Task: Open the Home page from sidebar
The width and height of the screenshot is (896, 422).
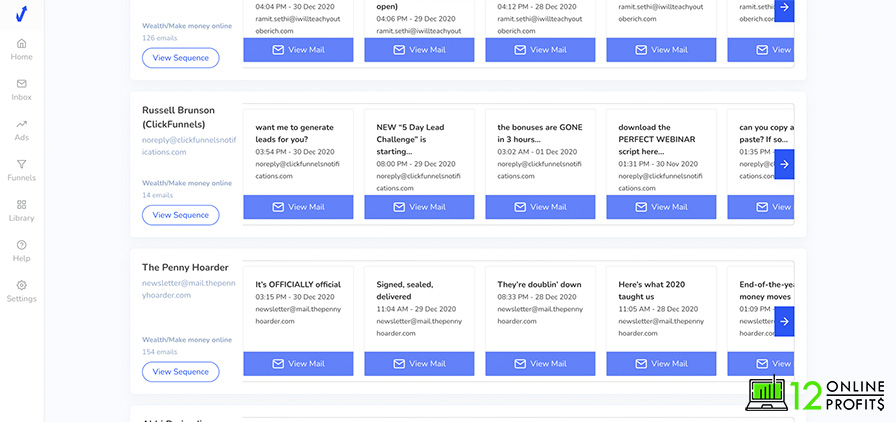Action: coord(21,50)
